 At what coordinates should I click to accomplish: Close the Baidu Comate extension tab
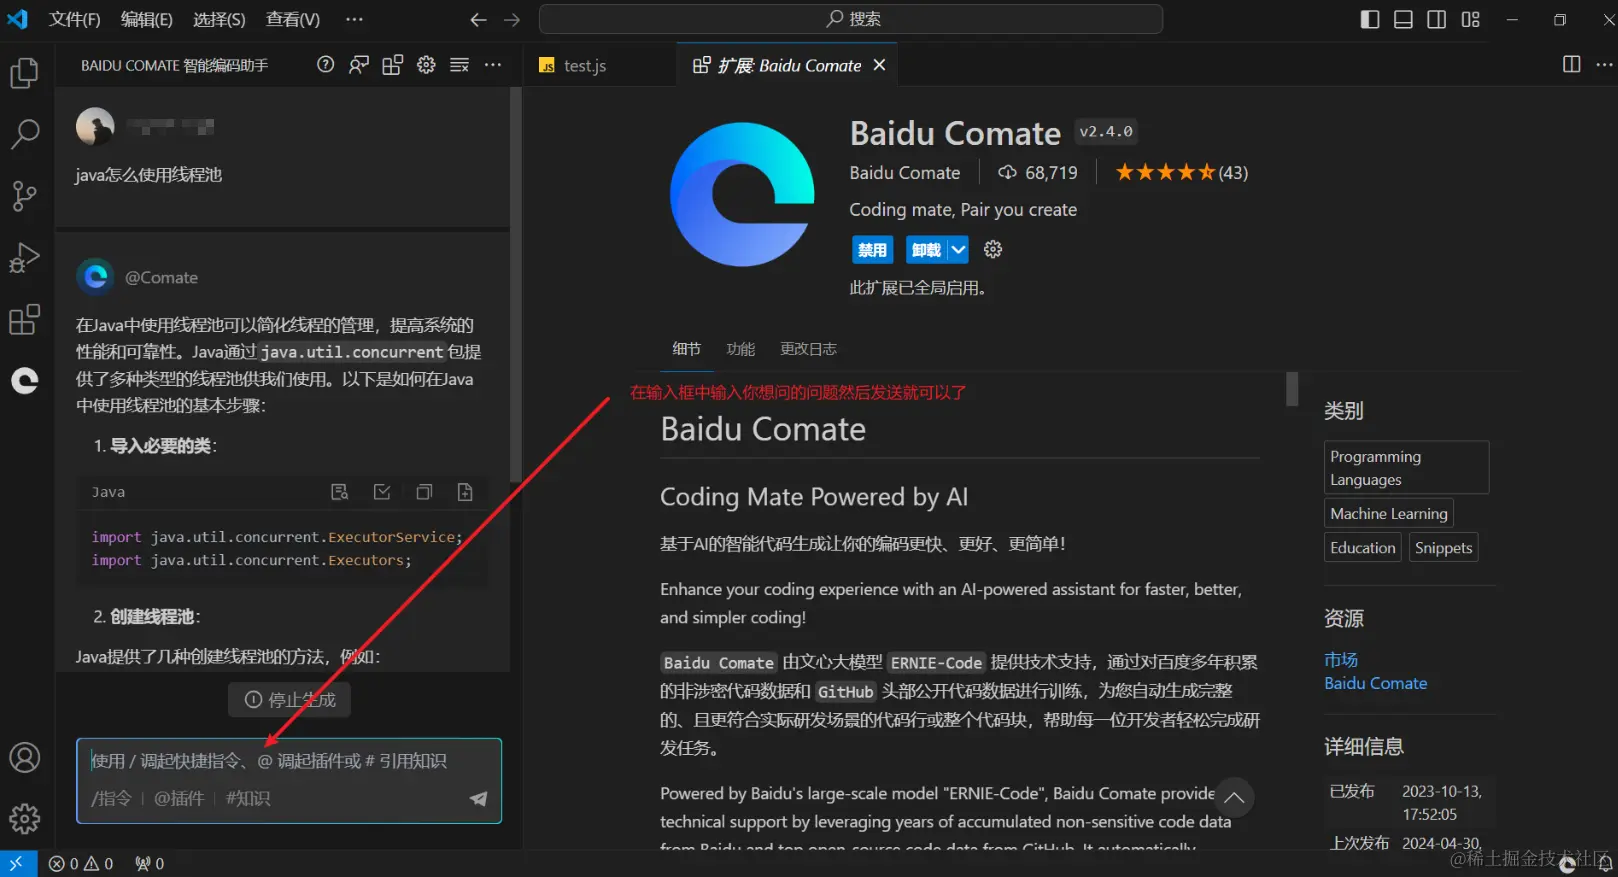tap(879, 65)
